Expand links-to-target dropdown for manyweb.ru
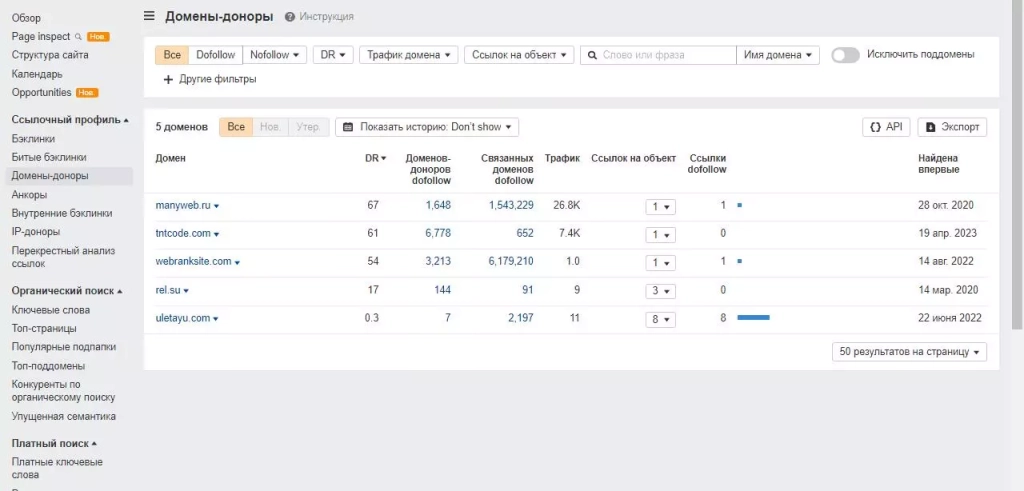The height and width of the screenshot is (491, 1024). [661, 206]
